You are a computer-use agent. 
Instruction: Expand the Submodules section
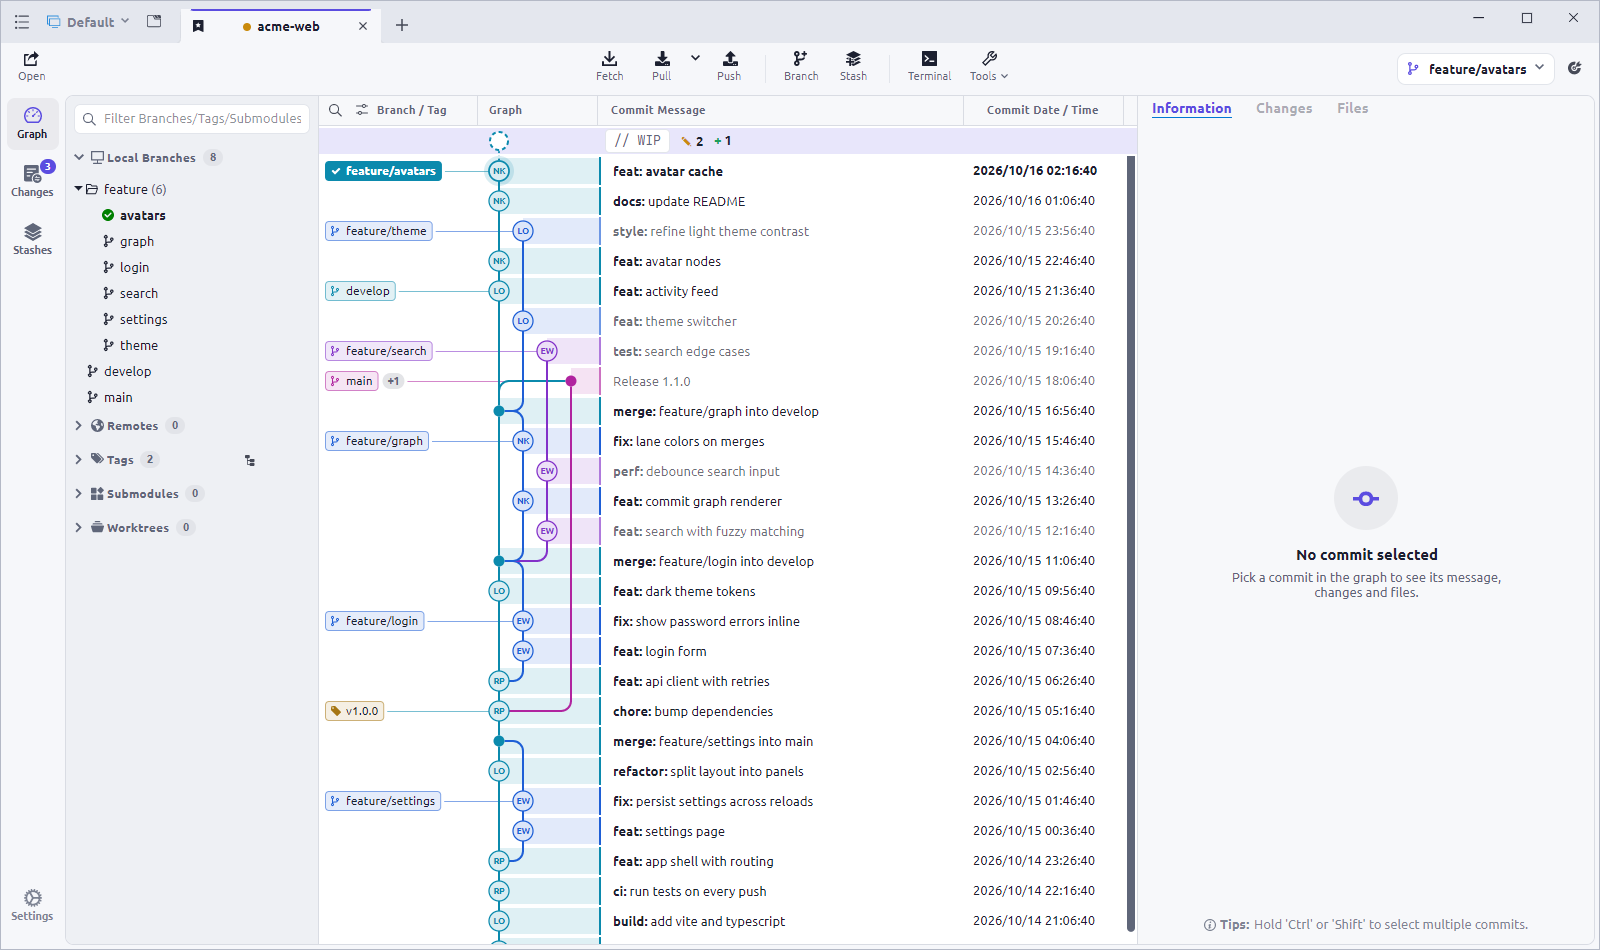(79, 494)
